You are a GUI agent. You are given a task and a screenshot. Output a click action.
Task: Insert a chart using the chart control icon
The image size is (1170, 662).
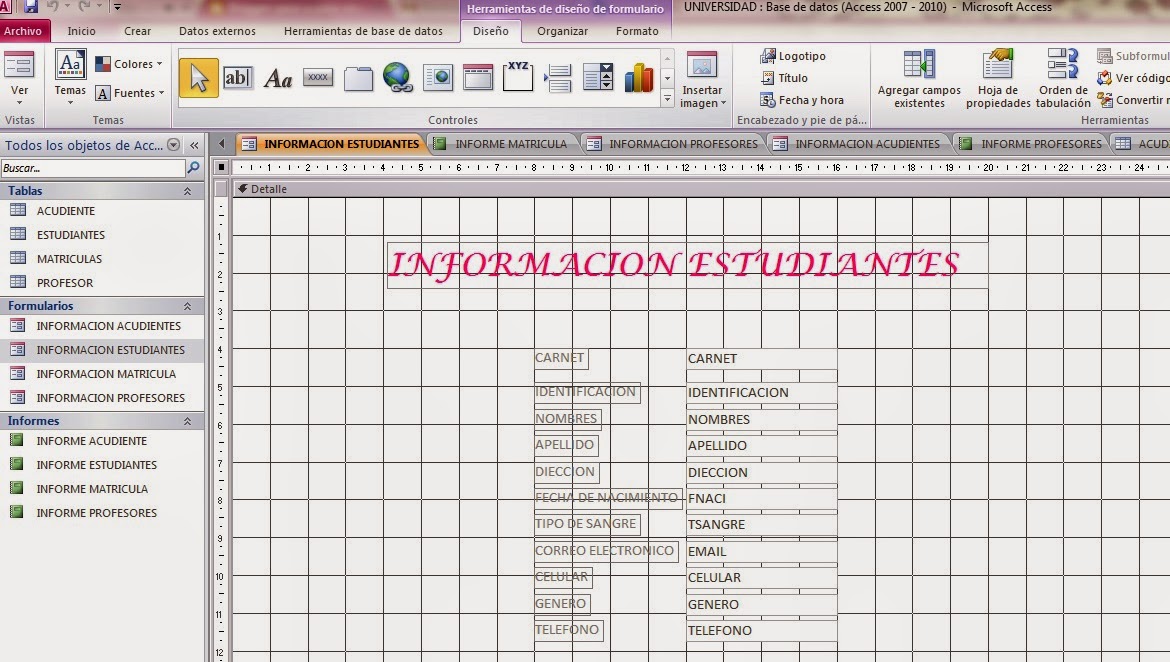[638, 77]
